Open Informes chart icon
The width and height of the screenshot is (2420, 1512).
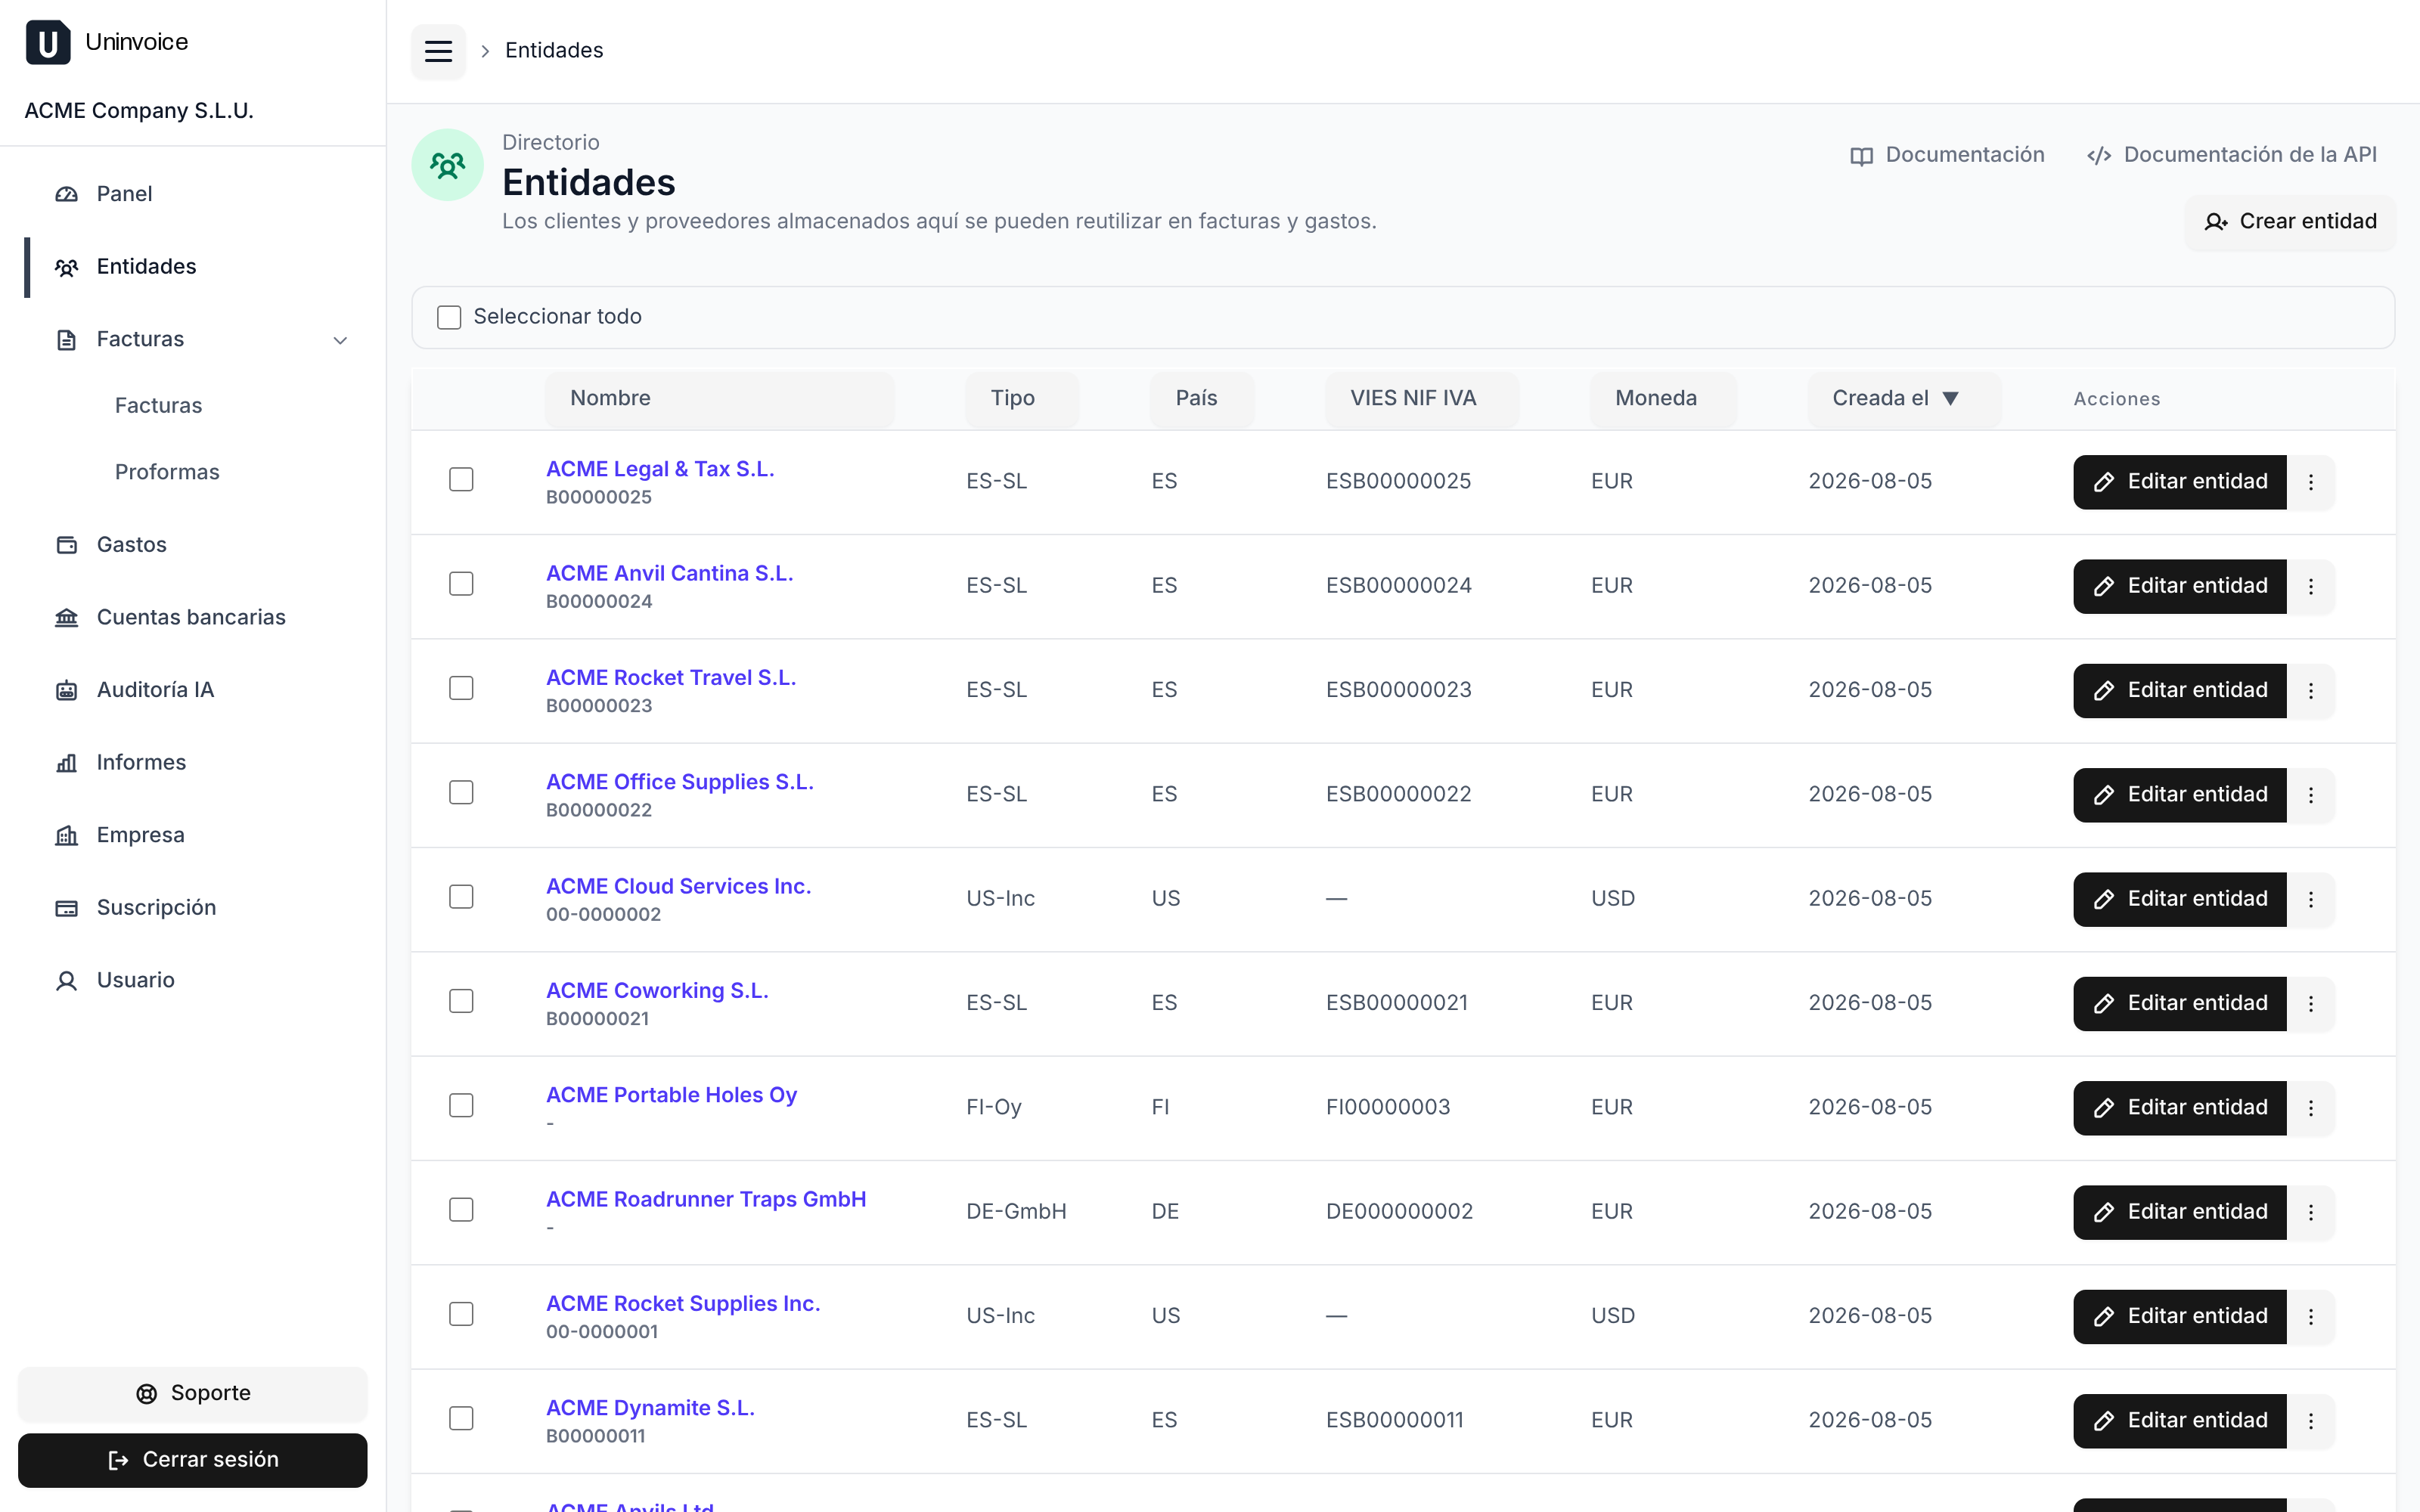coord(66,763)
